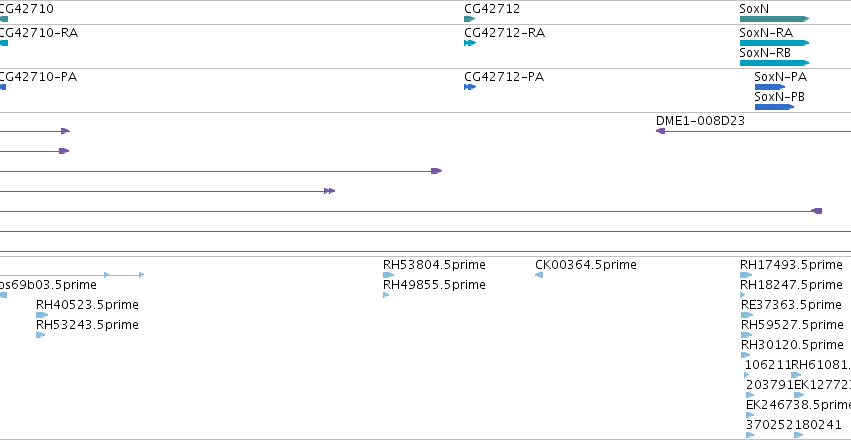Click the SoxN-RA text label
The height and width of the screenshot is (440, 851).
766,33
